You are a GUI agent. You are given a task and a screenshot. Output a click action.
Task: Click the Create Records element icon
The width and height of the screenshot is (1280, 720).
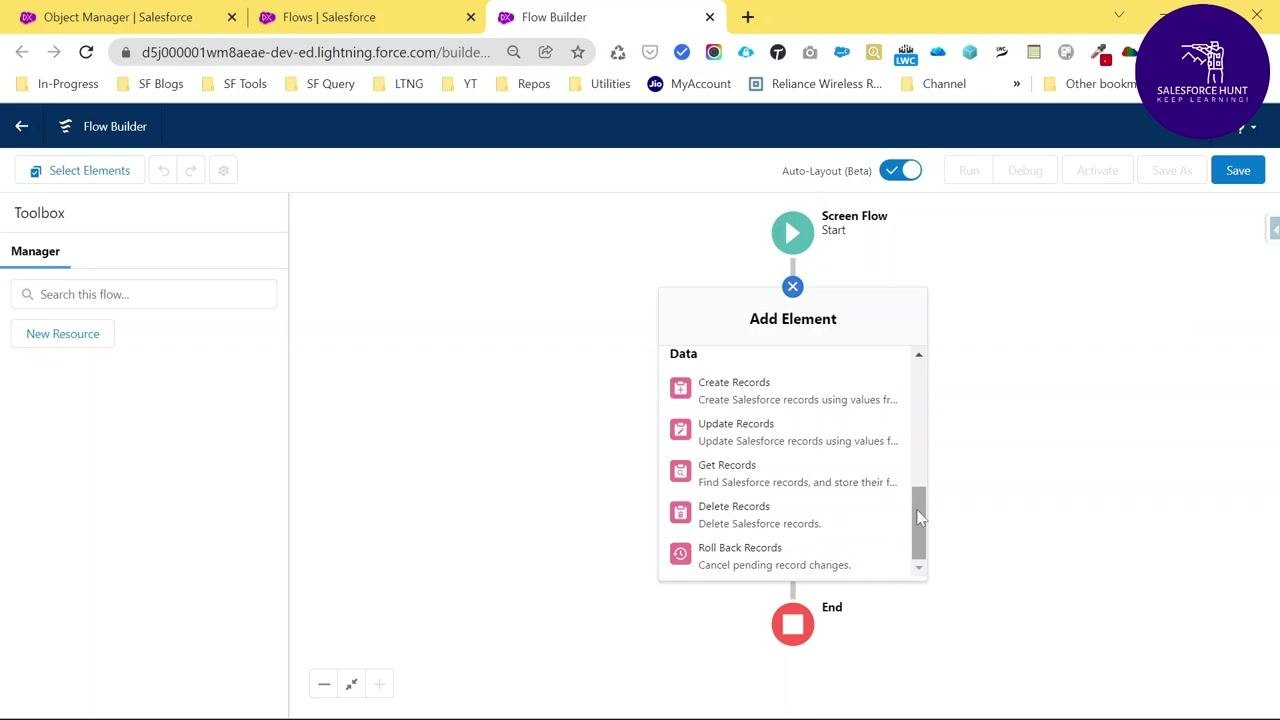click(x=680, y=389)
